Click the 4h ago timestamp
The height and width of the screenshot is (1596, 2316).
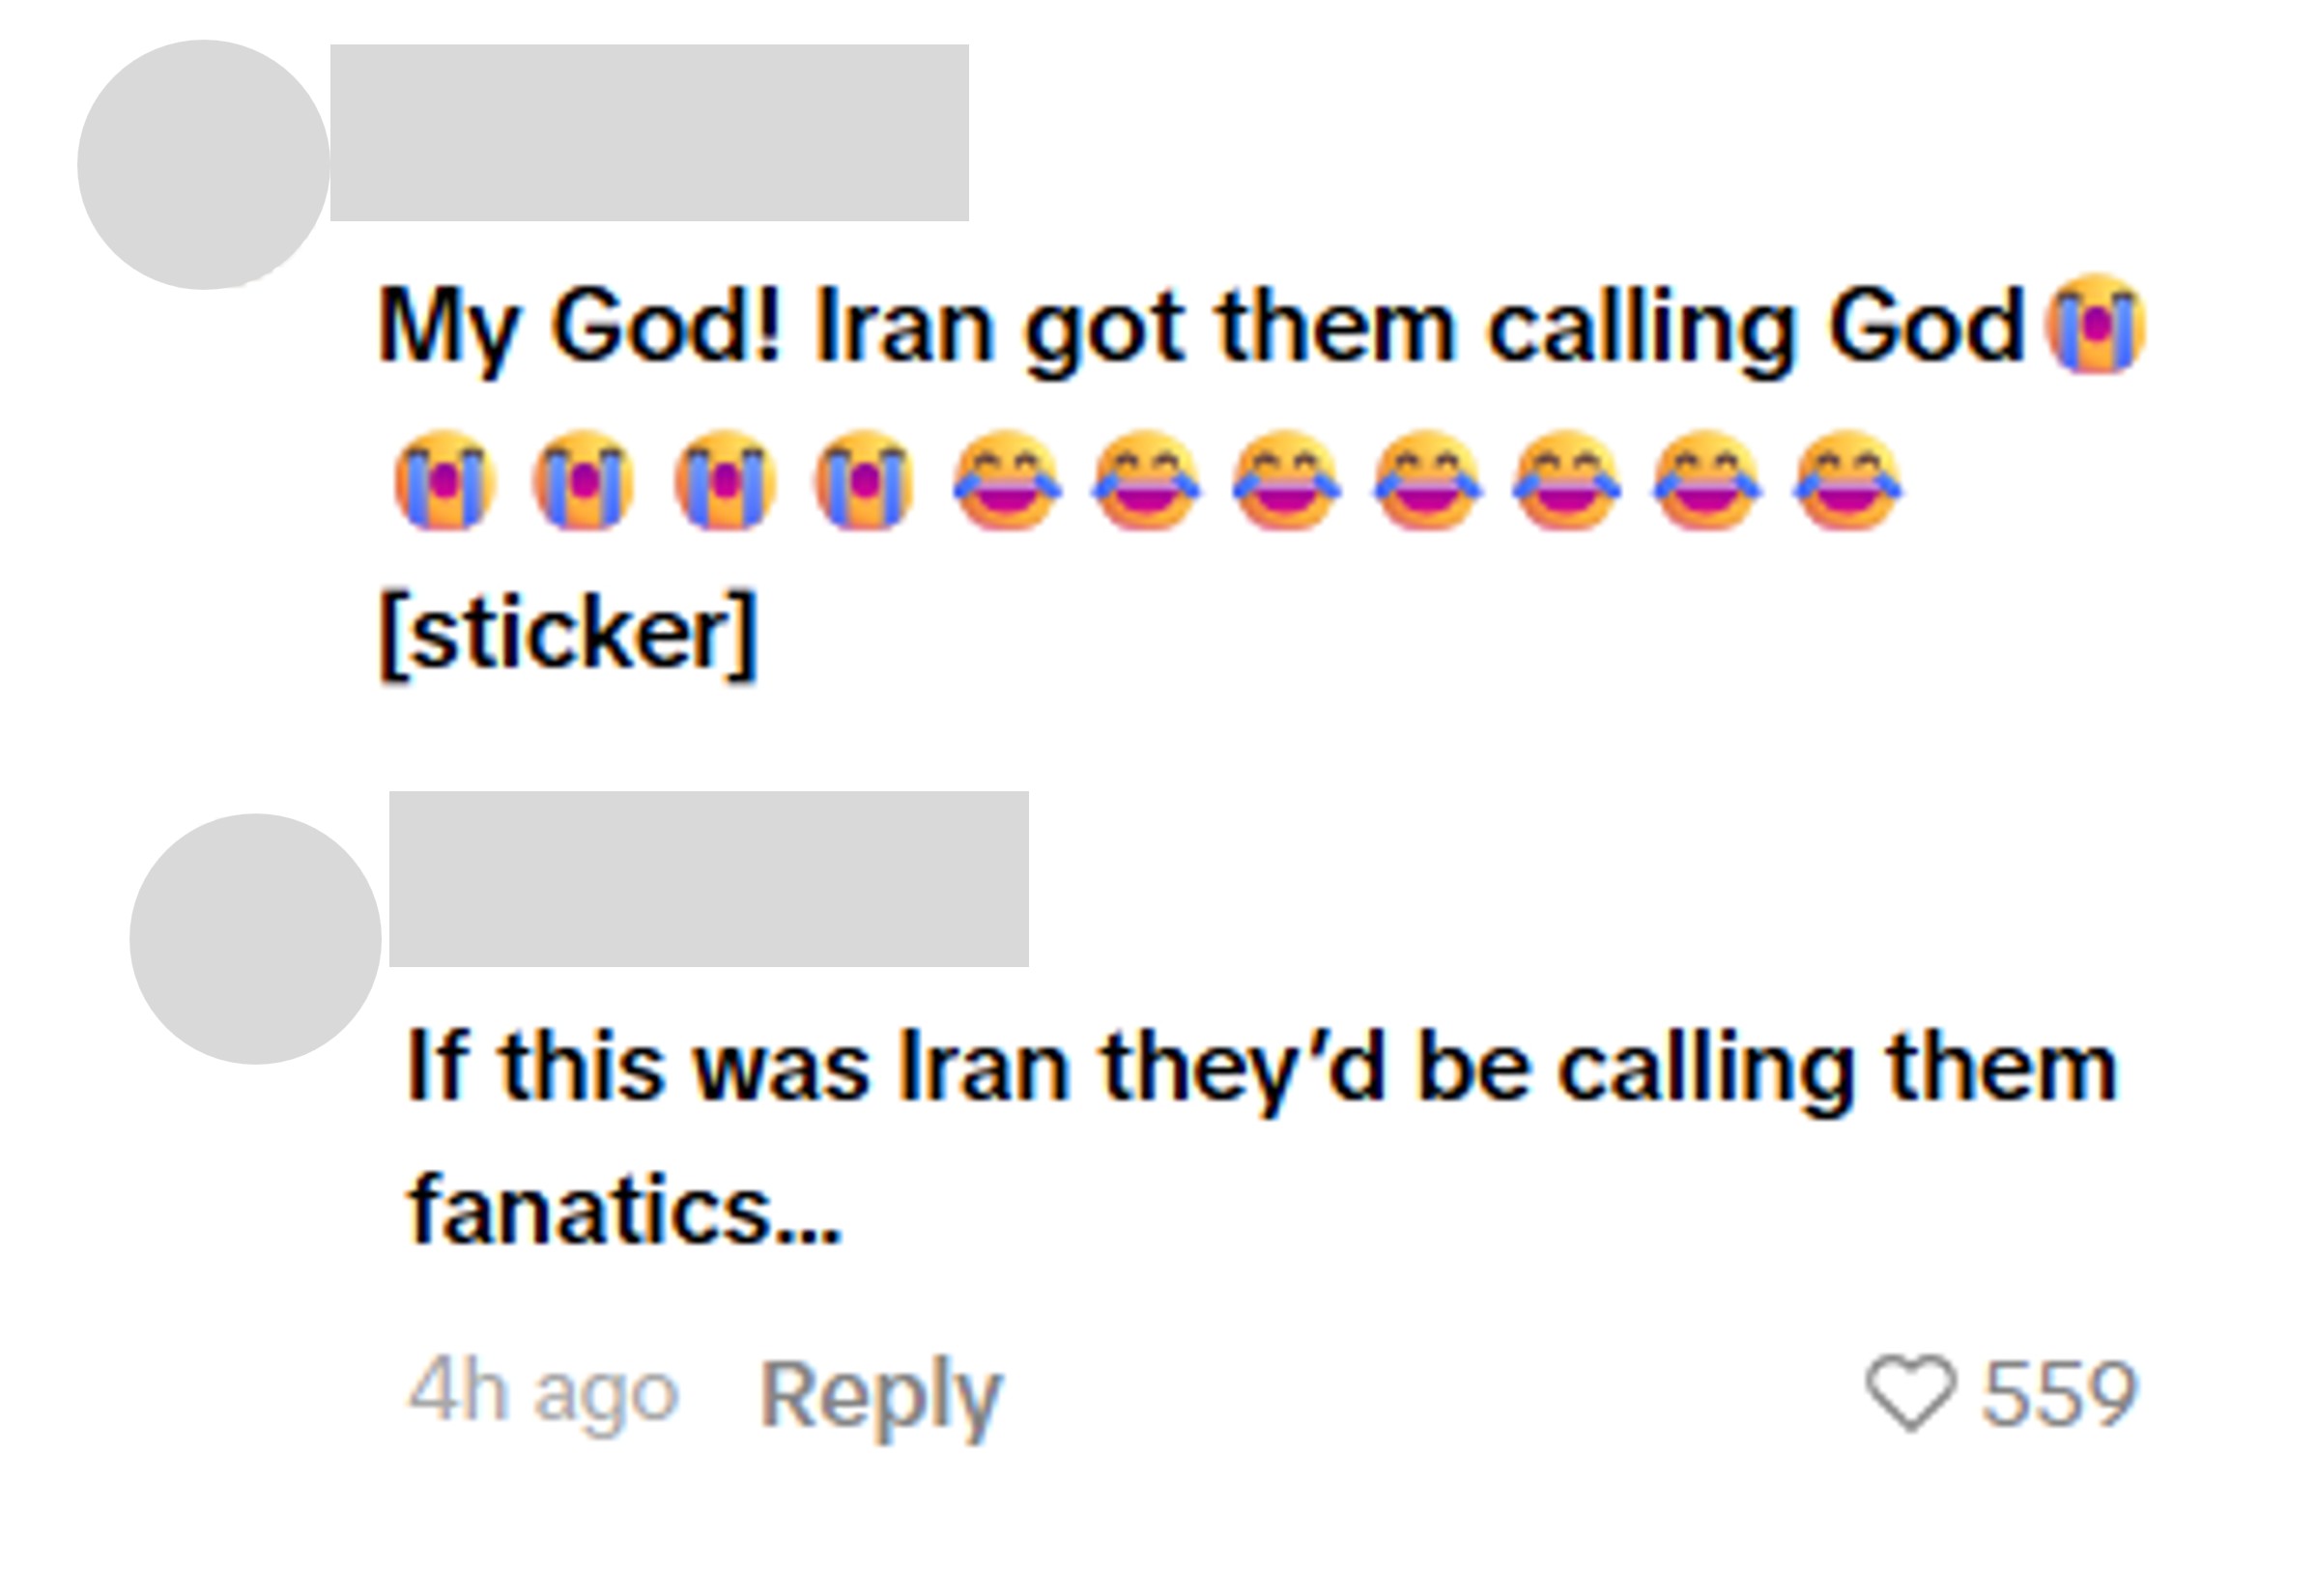click(544, 1392)
